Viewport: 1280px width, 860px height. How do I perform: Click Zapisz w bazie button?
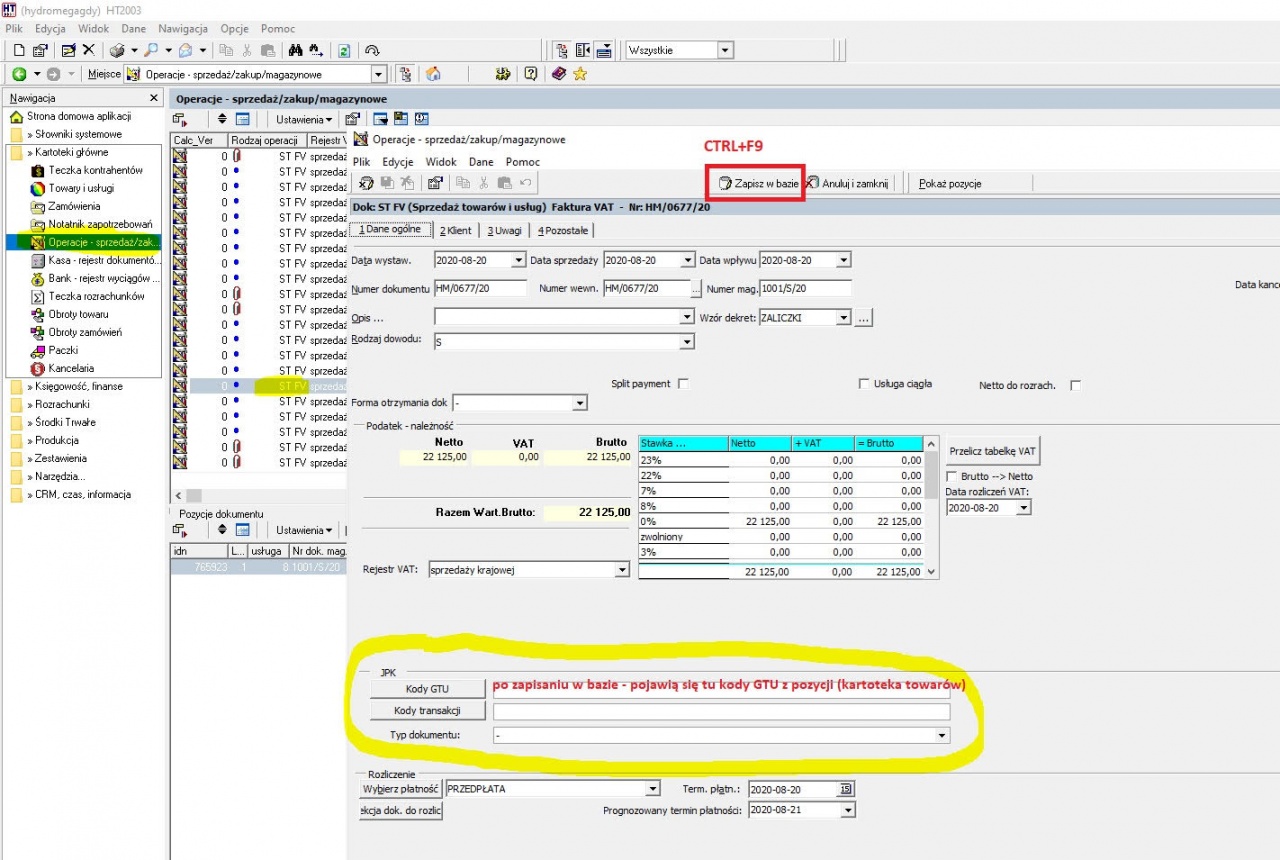coord(758,184)
